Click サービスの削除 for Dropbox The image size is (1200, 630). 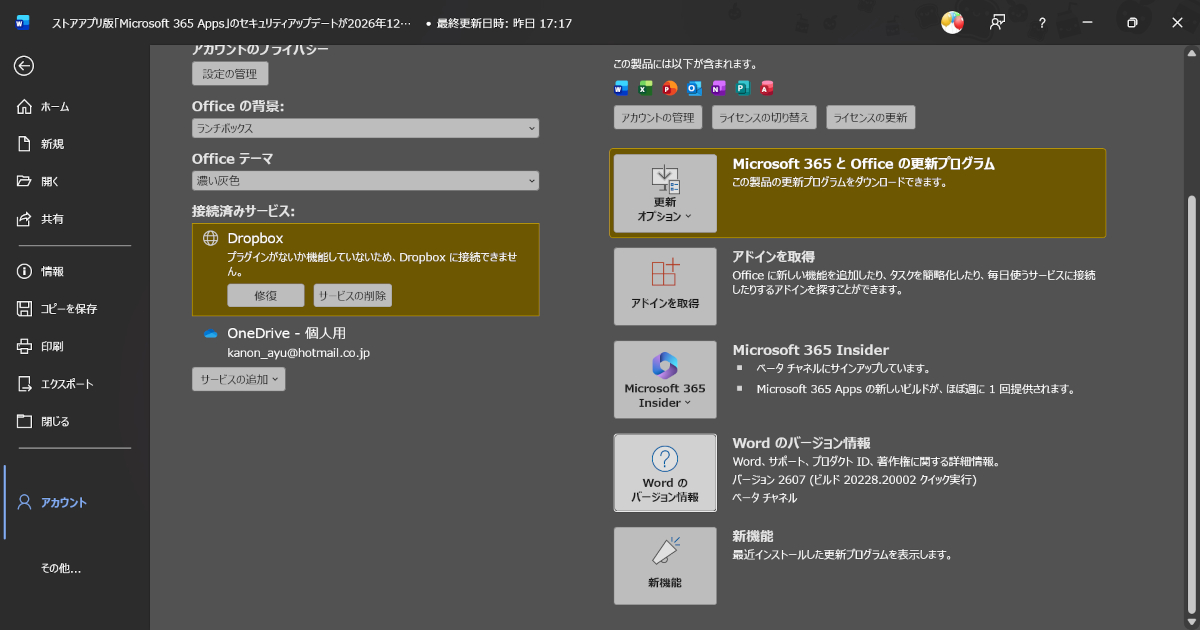[352, 295]
